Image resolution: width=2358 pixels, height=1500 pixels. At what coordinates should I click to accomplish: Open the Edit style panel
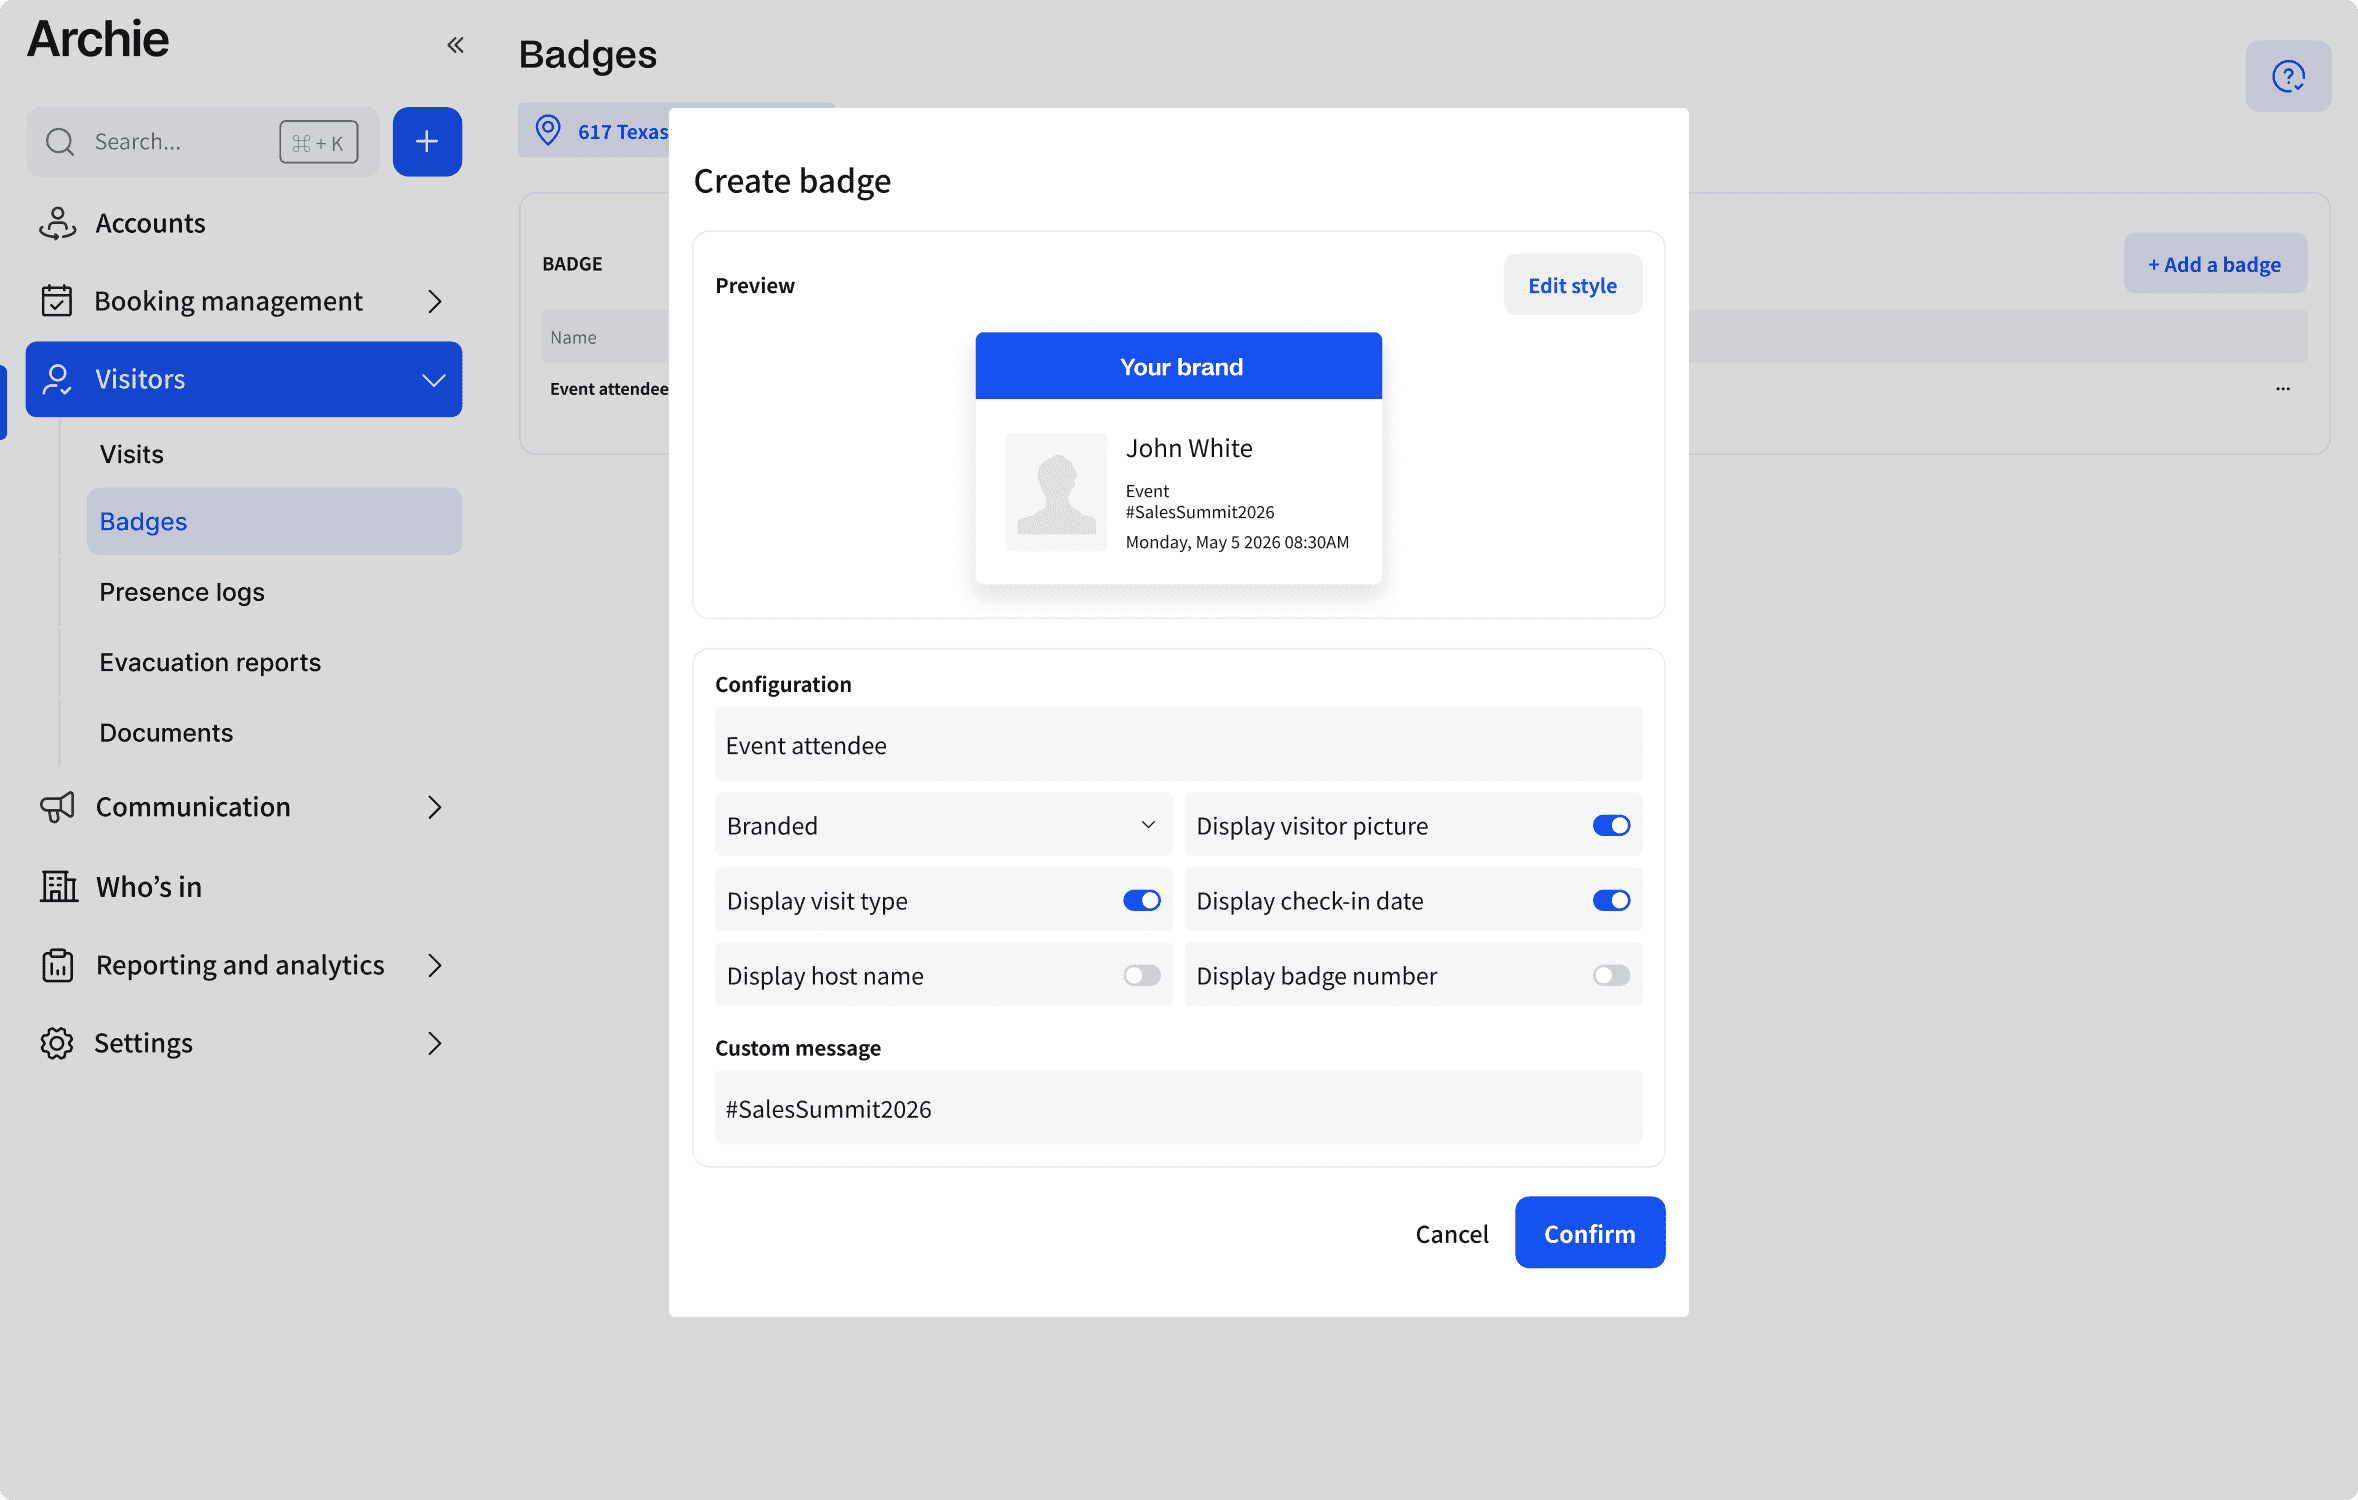1571,285
